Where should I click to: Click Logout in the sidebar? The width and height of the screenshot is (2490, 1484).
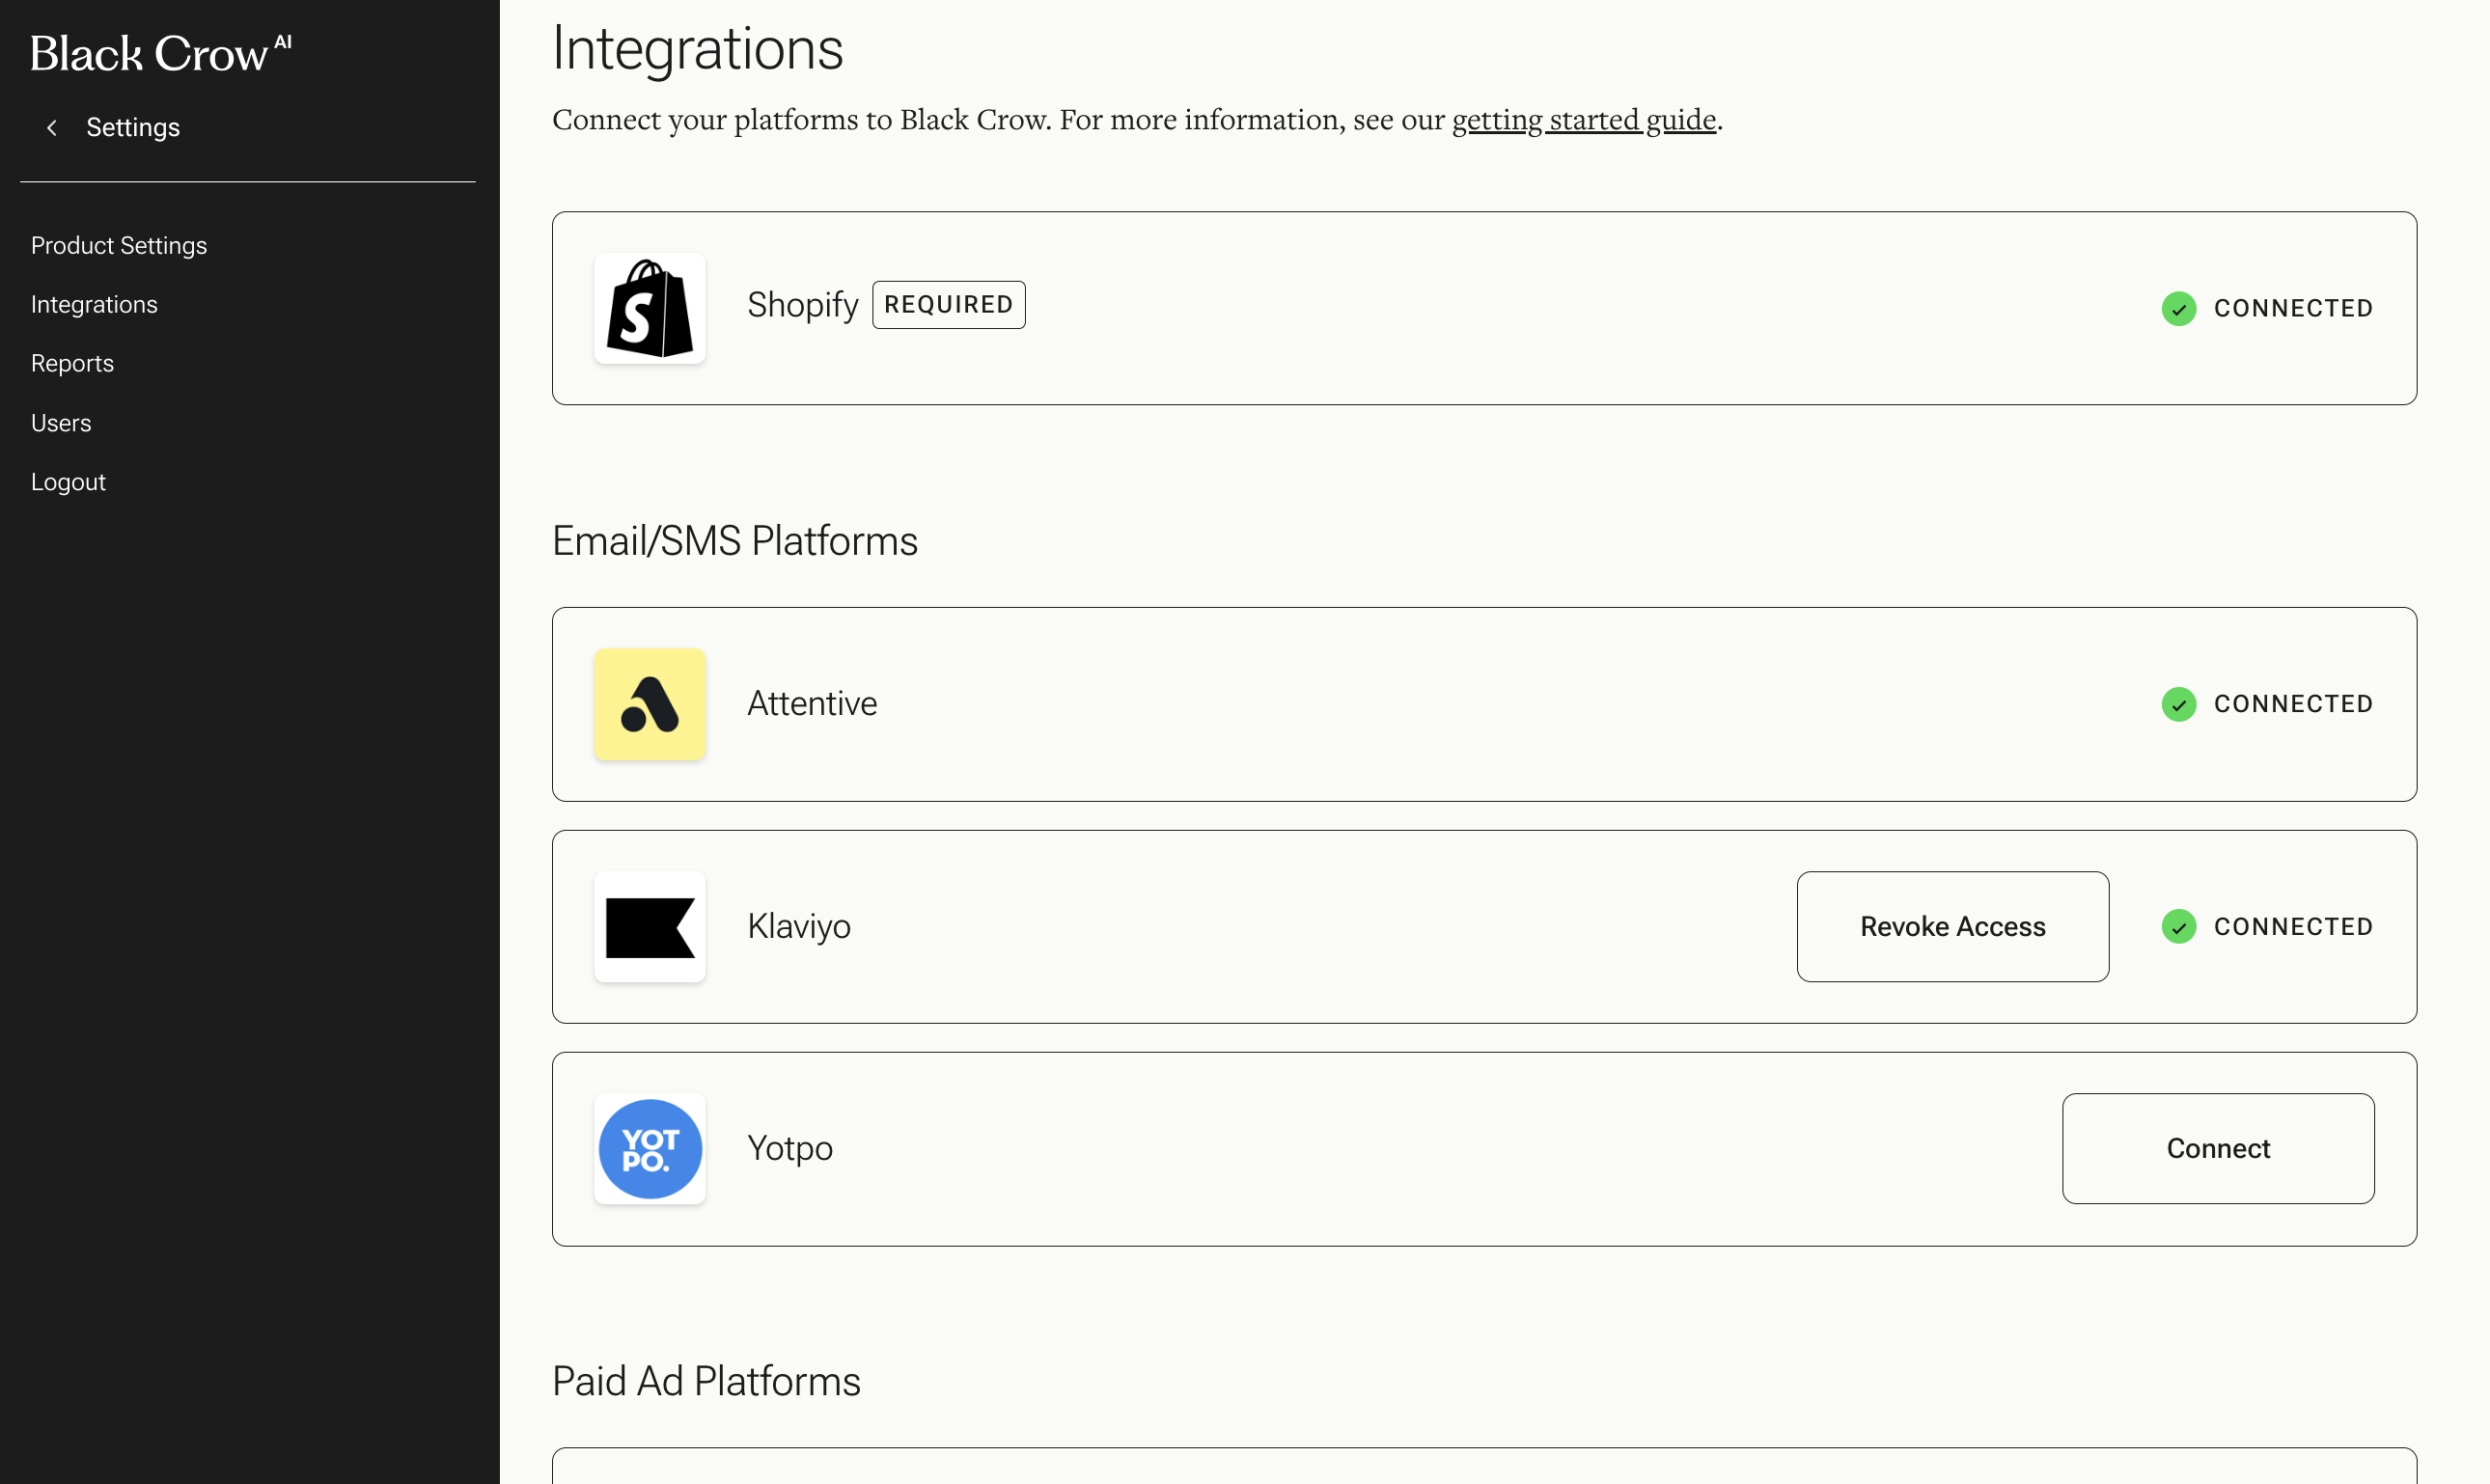tap(67, 482)
